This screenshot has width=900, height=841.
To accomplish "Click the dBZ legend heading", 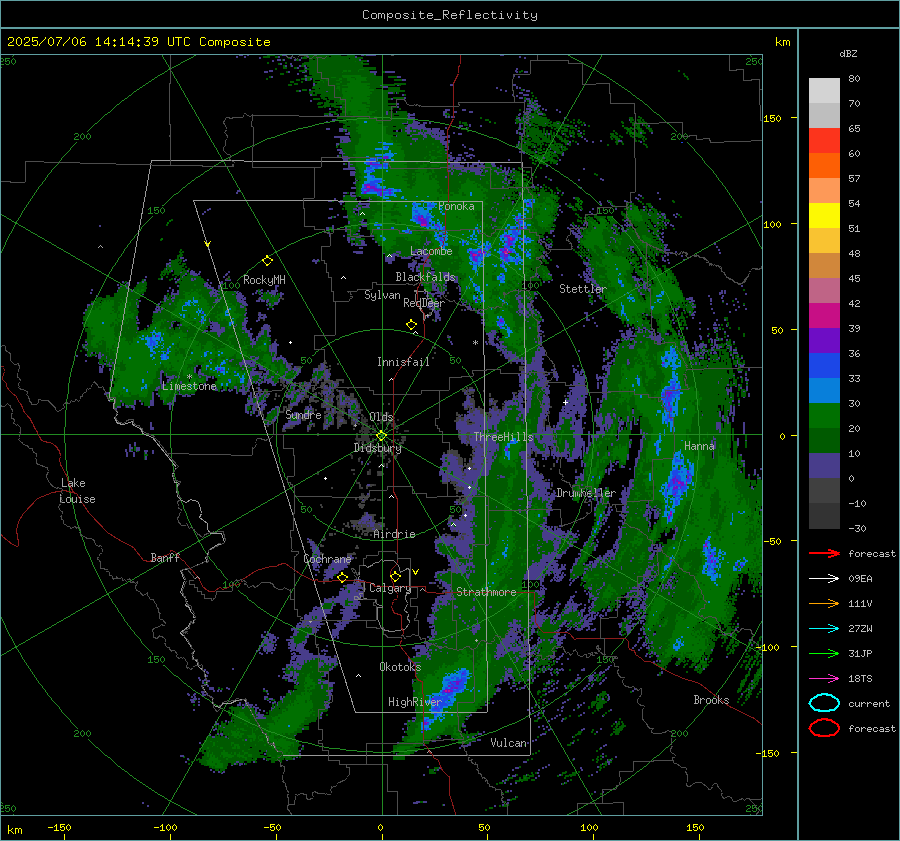I will point(848,53).
